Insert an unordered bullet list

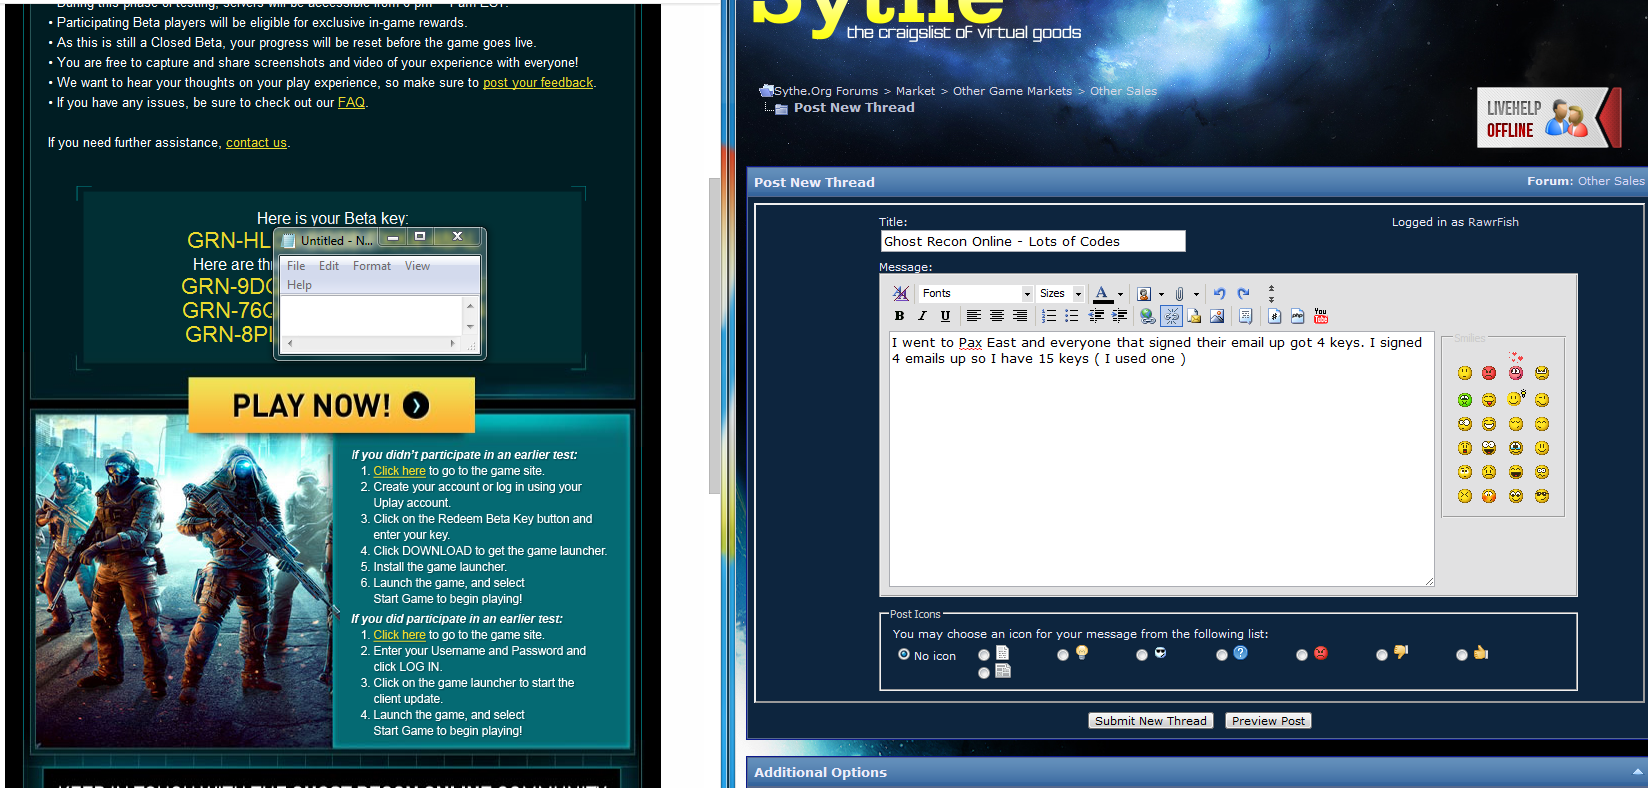coord(1071,316)
